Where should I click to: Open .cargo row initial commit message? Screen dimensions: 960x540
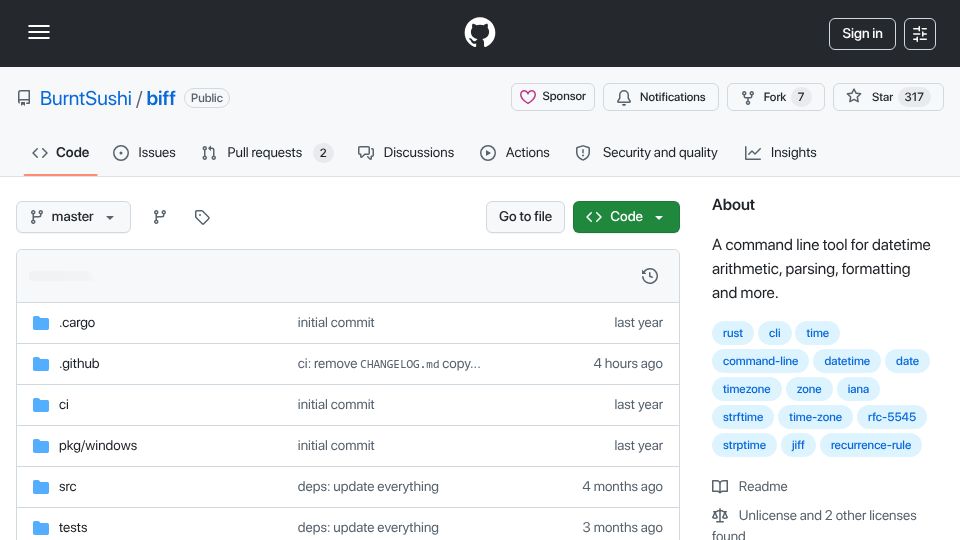click(336, 323)
